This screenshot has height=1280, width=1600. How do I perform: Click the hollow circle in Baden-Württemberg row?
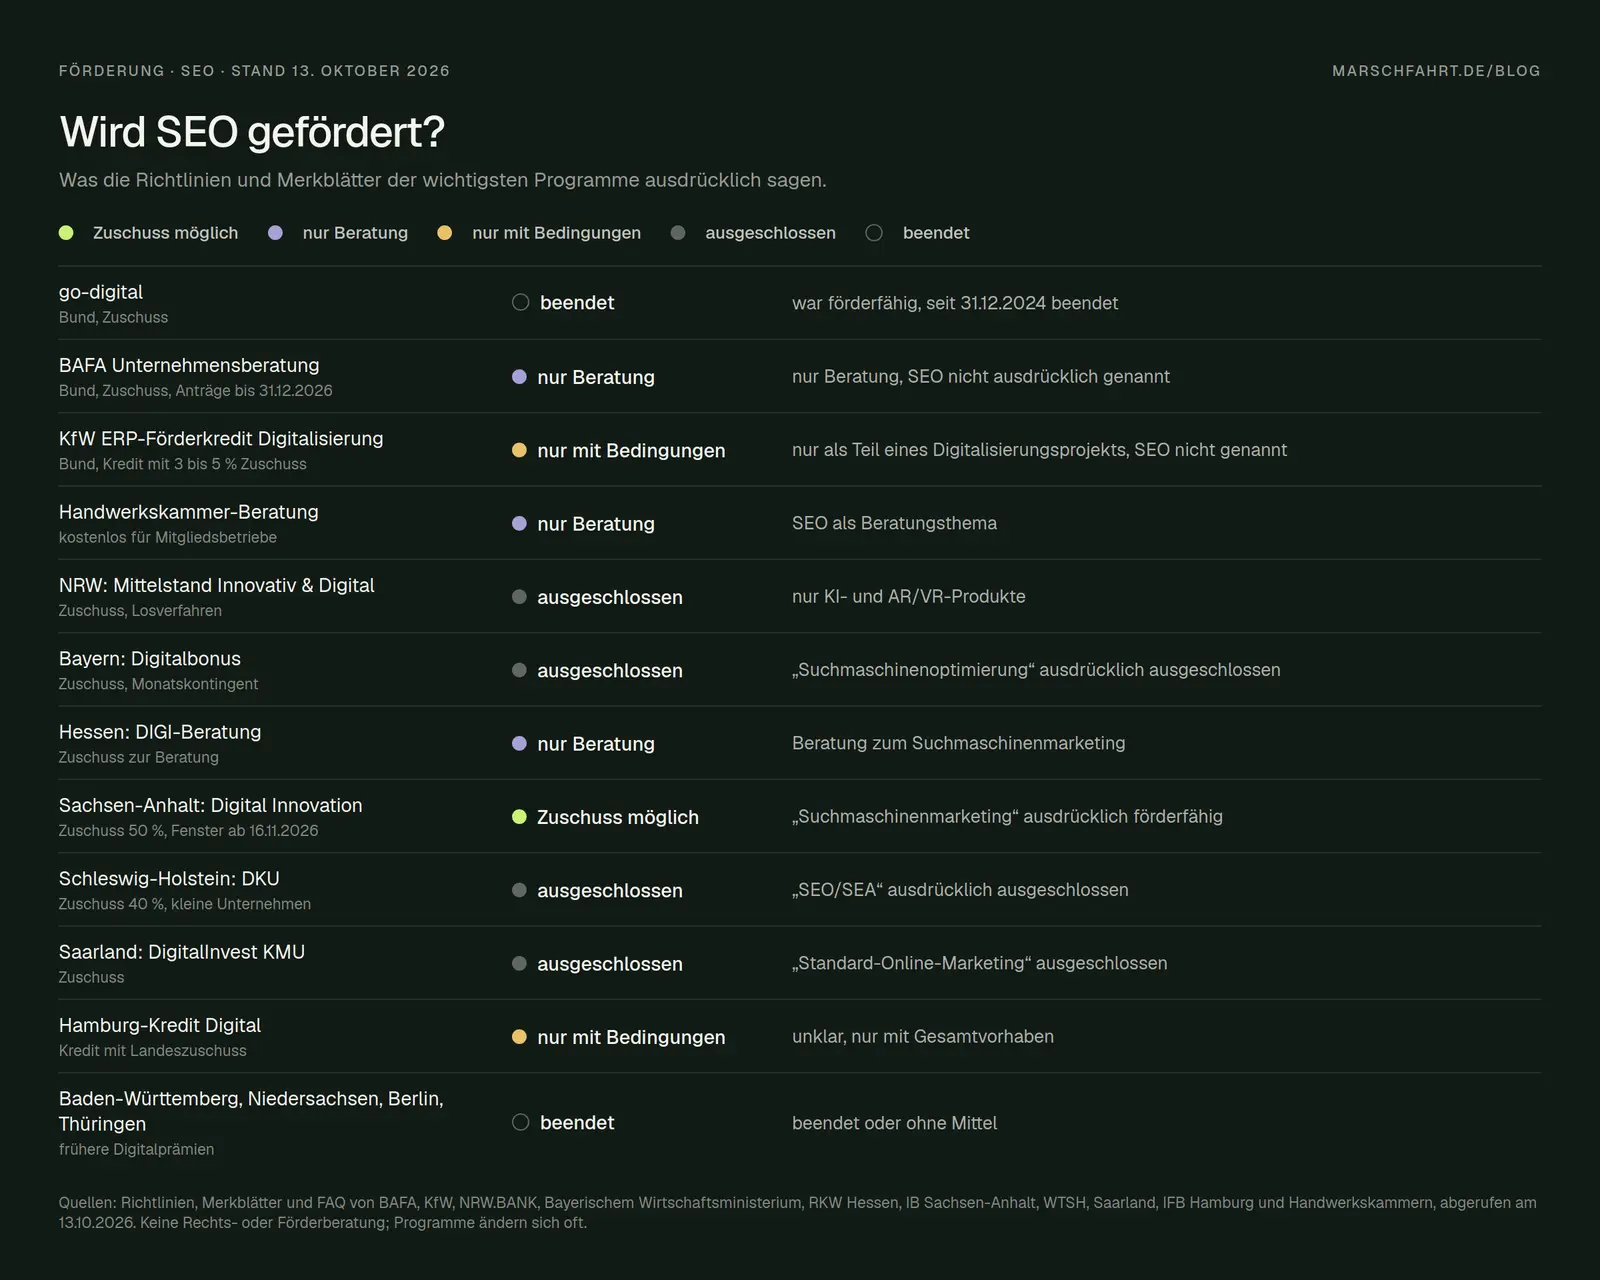click(520, 1122)
